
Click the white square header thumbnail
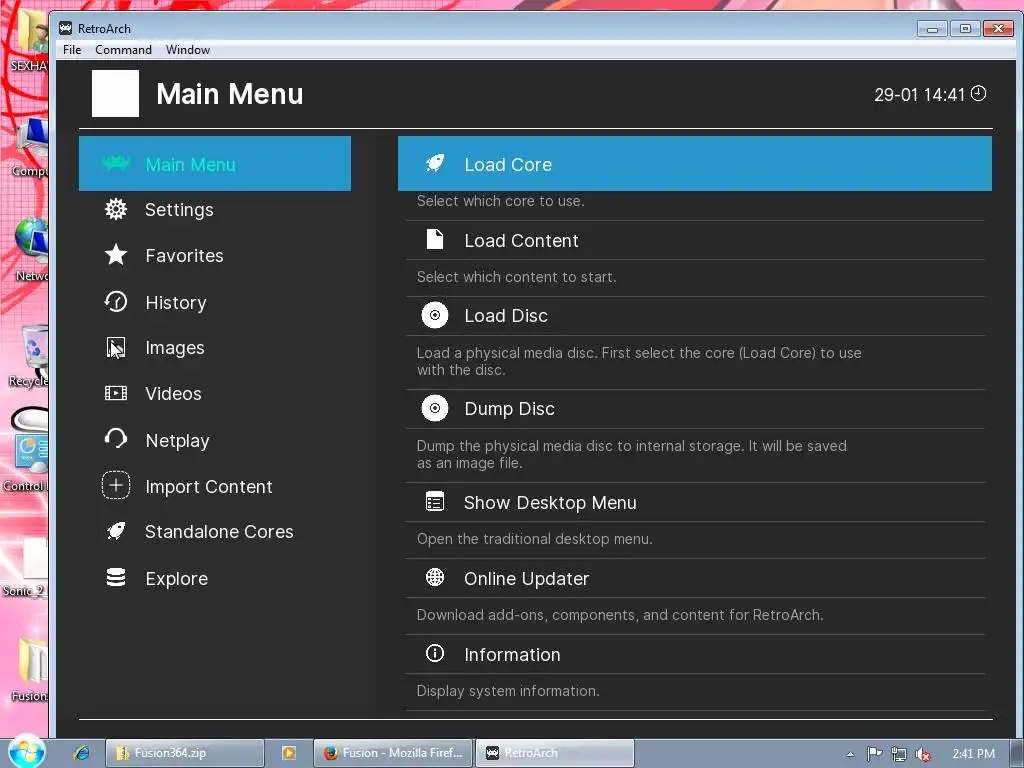pos(116,93)
